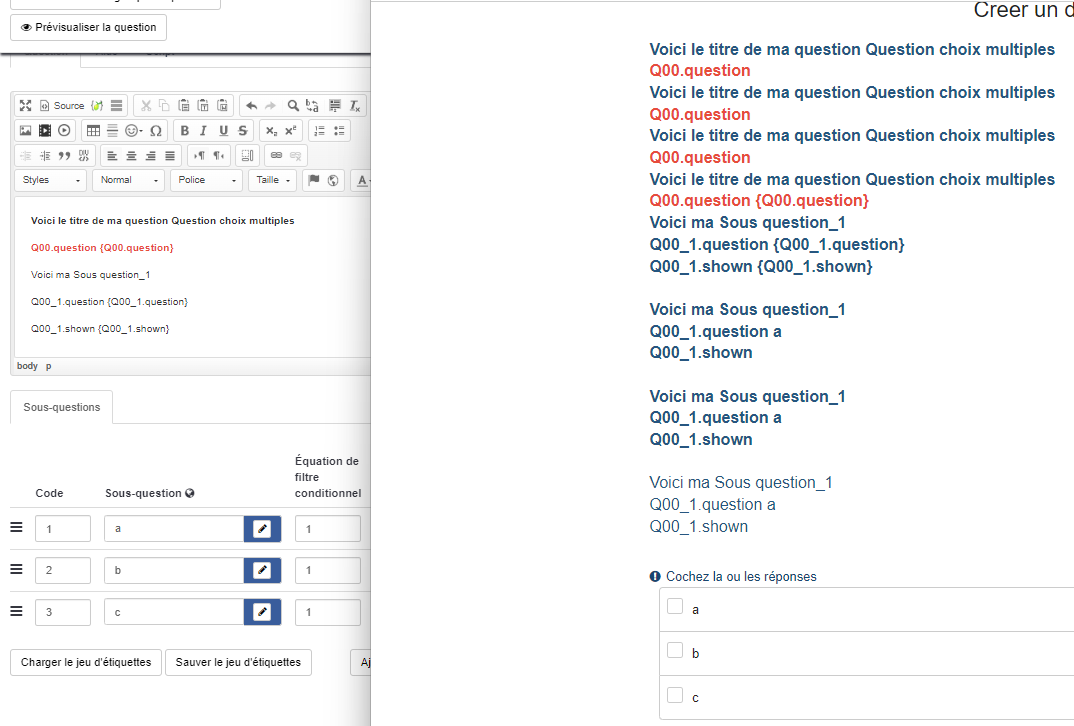Open the Police font dropdown
Image resolution: width=1074 pixels, height=726 pixels.
[x=206, y=180]
